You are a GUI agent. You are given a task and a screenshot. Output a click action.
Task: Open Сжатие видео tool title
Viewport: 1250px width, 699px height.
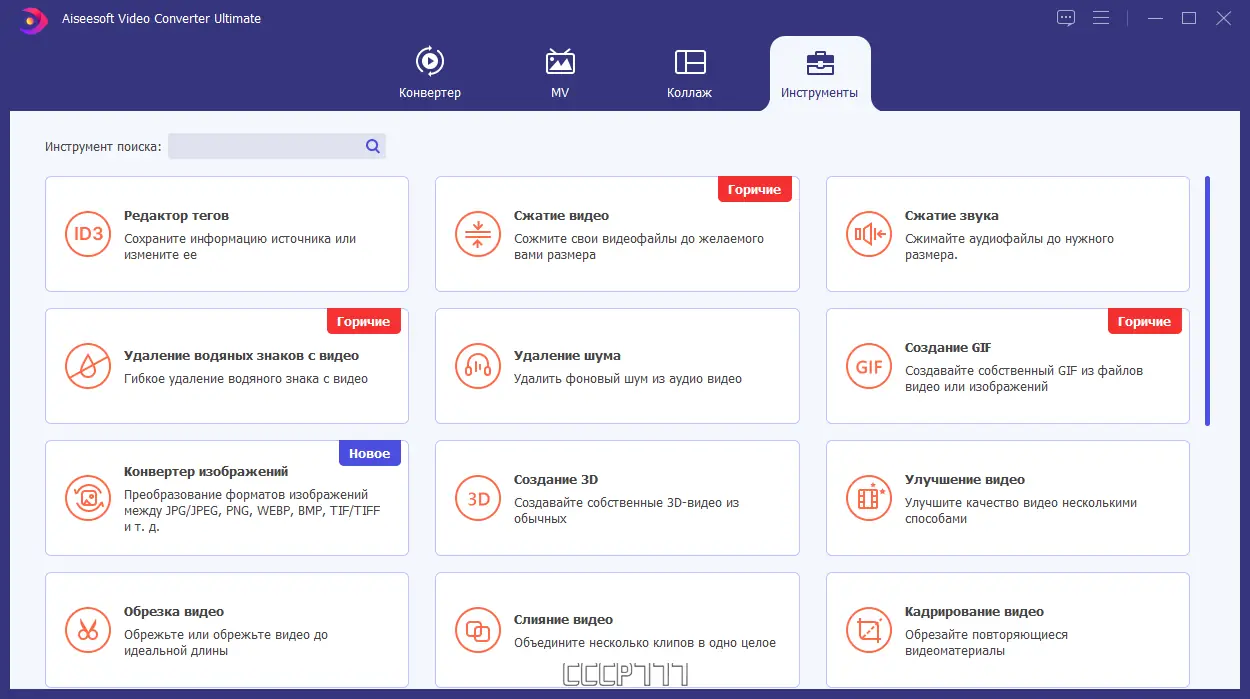point(561,215)
